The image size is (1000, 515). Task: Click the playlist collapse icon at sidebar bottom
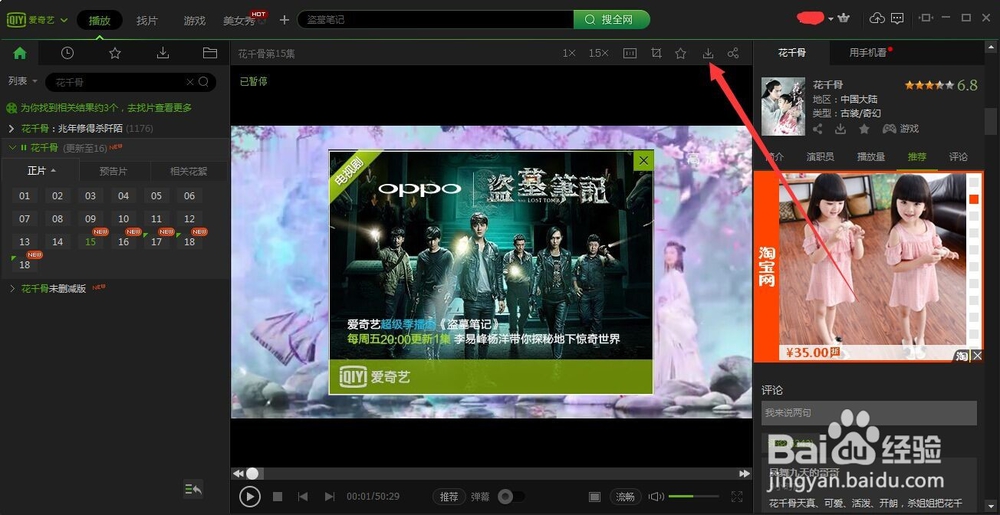tap(193, 489)
